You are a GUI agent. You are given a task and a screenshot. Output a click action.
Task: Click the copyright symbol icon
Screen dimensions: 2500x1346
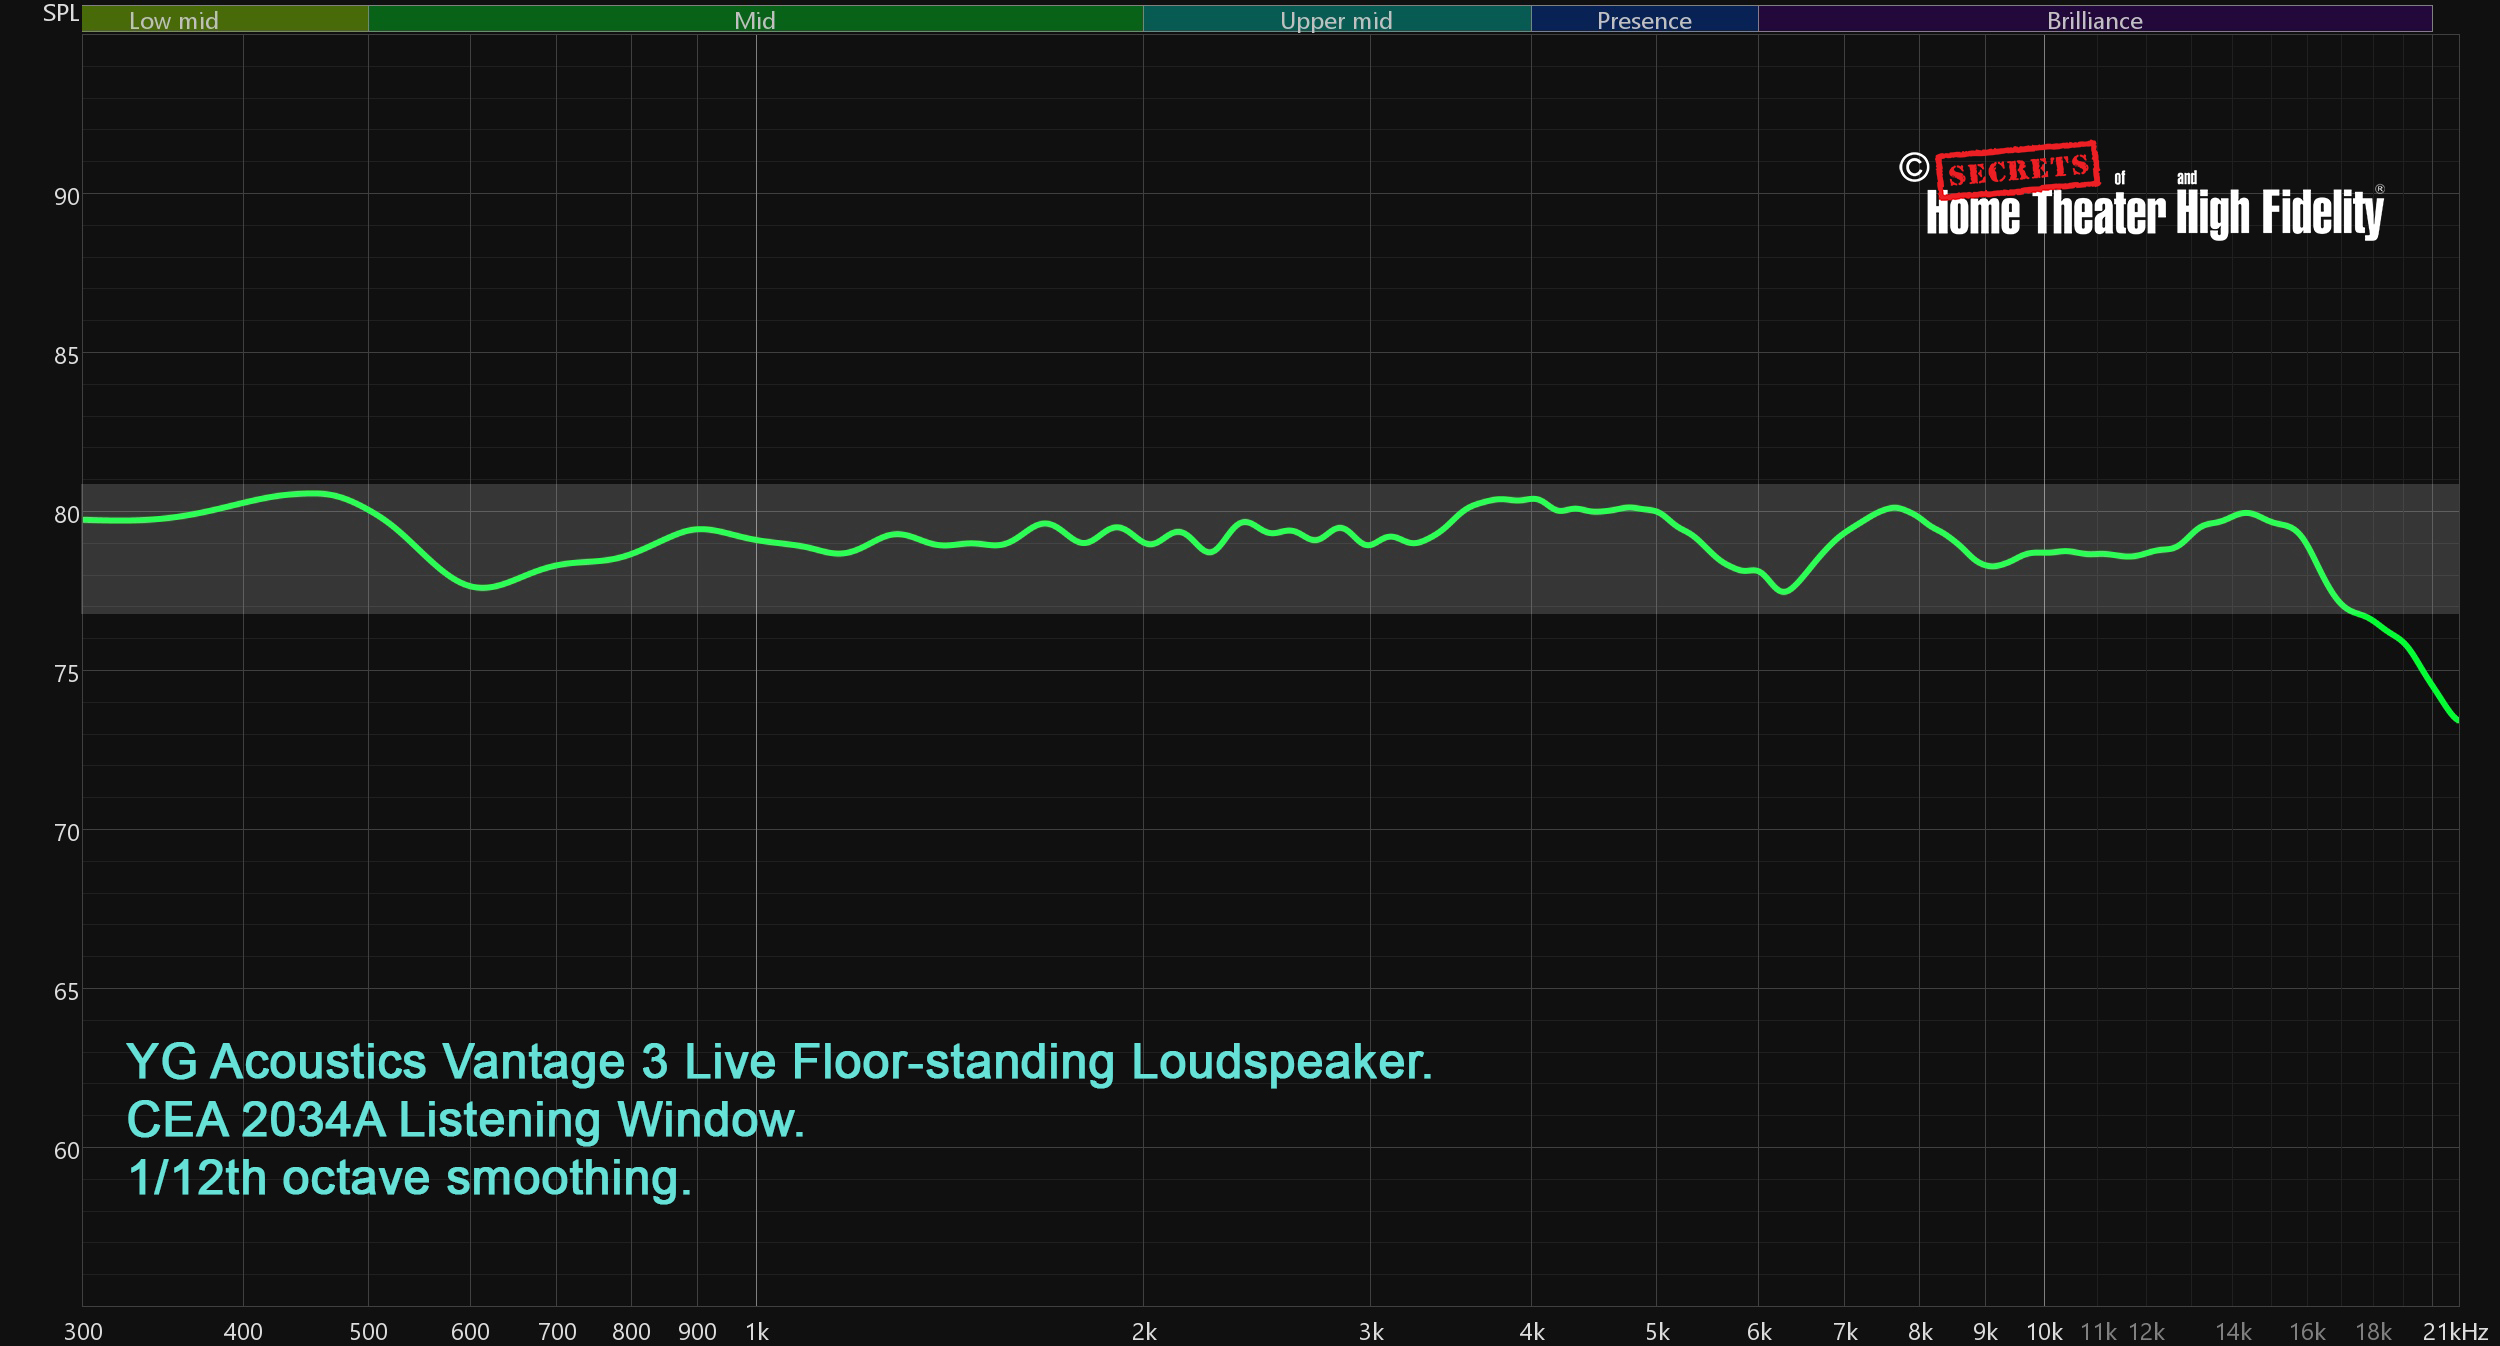pyautogui.click(x=1913, y=167)
